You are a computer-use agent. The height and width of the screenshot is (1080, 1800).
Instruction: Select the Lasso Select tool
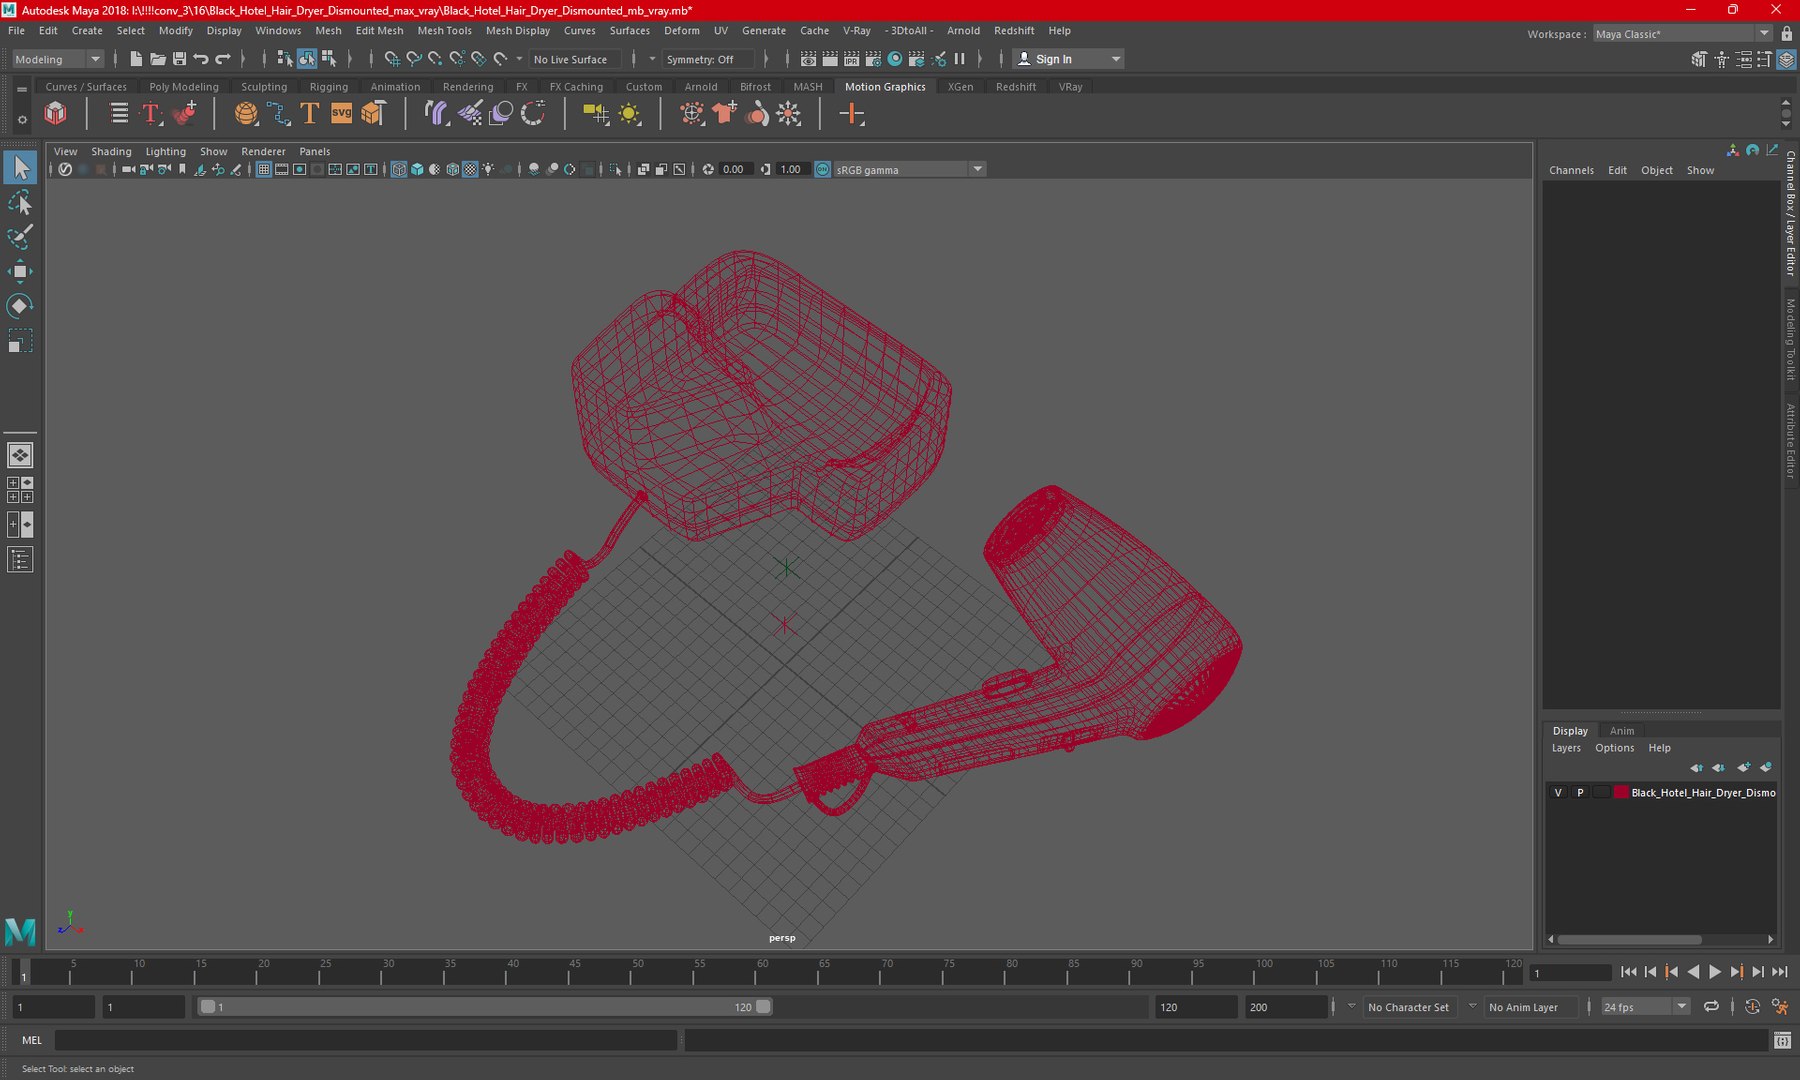click(x=20, y=203)
